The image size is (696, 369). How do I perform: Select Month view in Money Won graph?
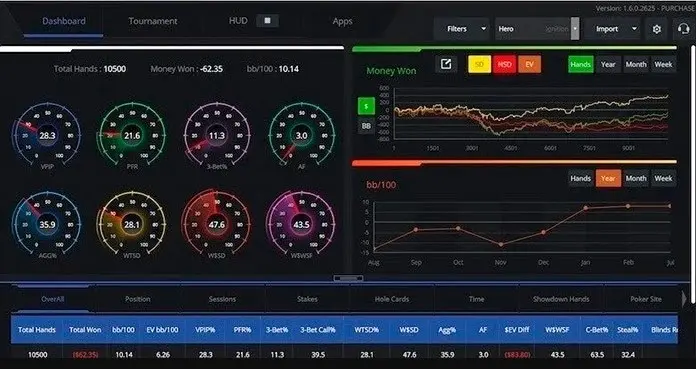point(636,64)
